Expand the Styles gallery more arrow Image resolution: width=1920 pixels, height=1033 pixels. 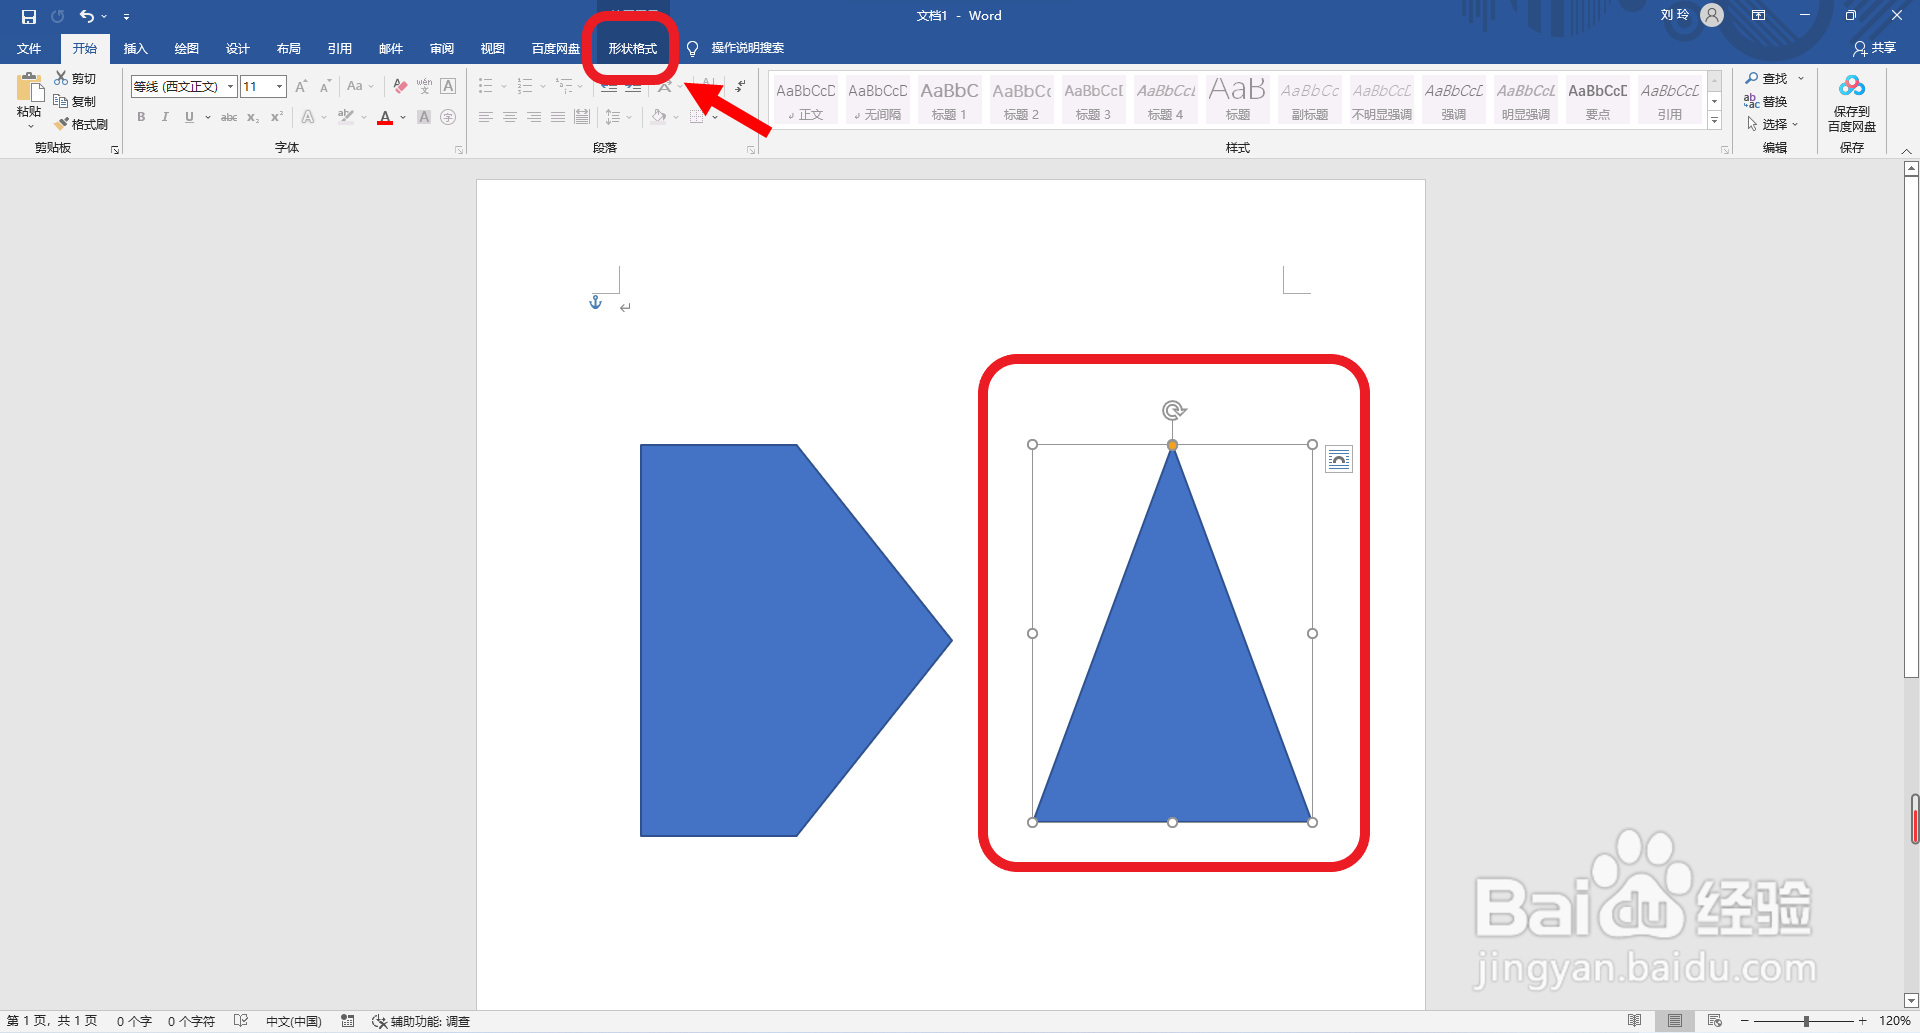point(1714,121)
